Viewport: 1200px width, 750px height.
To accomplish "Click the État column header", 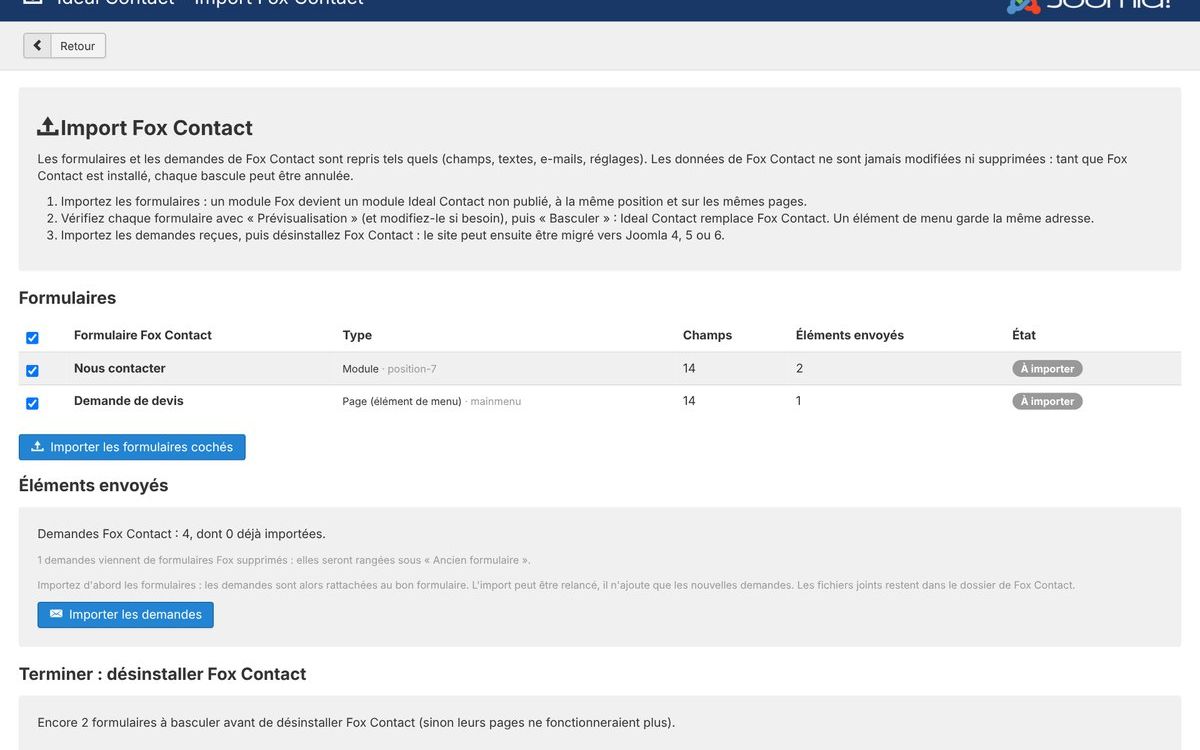I will 1024,335.
